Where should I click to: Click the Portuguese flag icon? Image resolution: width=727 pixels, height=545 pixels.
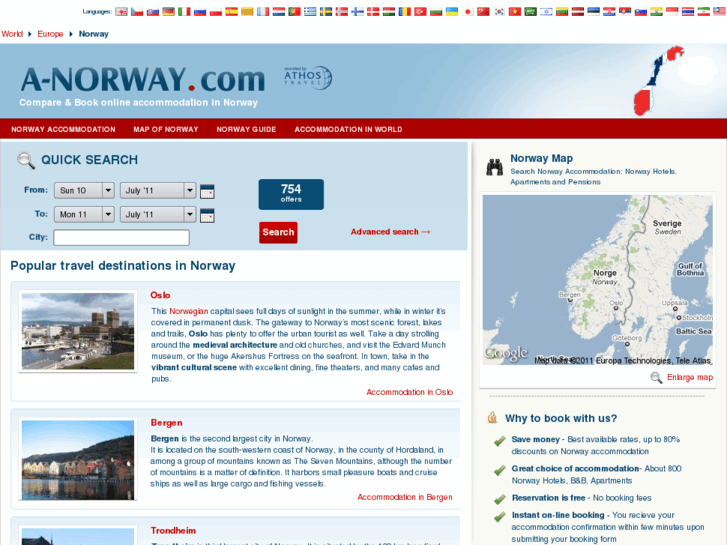coord(294,12)
